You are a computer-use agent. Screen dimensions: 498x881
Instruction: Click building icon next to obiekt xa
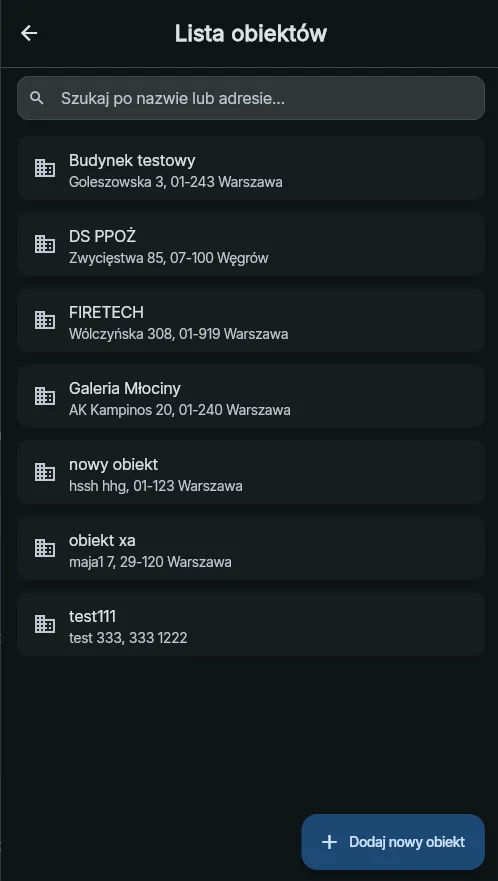pos(45,548)
